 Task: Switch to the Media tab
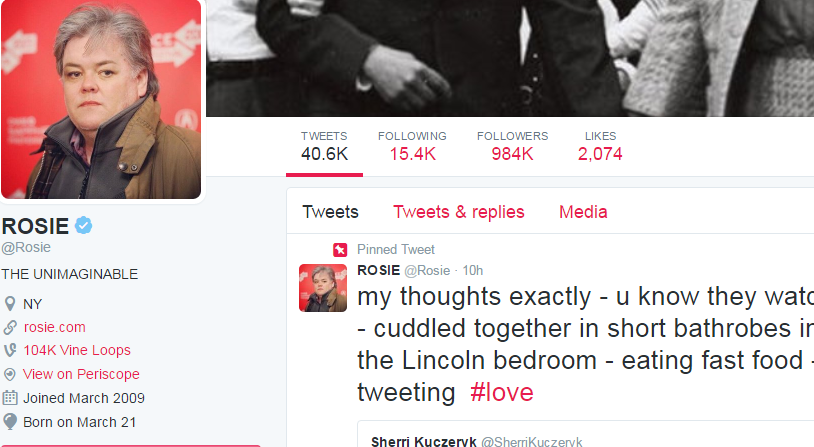(583, 212)
